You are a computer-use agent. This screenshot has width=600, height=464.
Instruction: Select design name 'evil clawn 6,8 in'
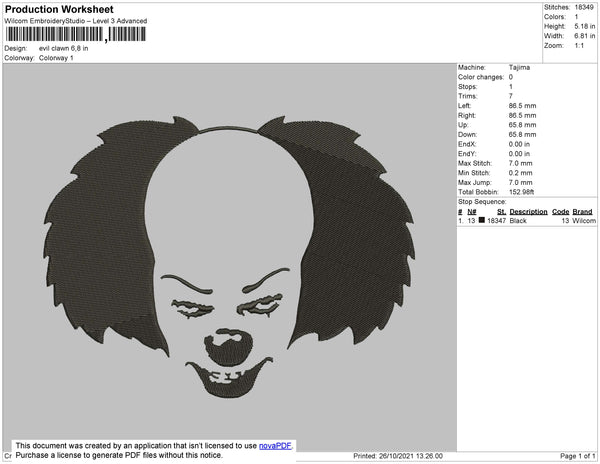point(64,48)
